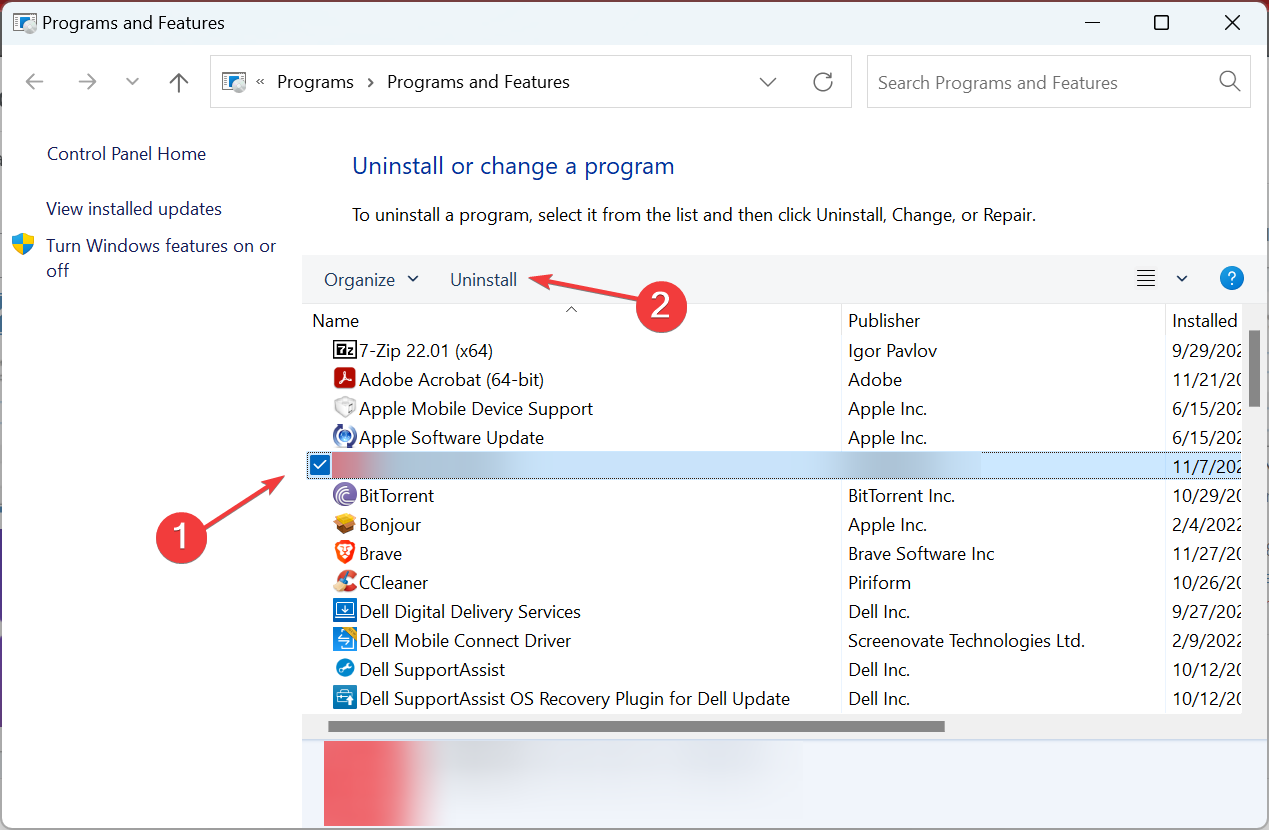
Task: Select the Brave program name
Action: 380,553
